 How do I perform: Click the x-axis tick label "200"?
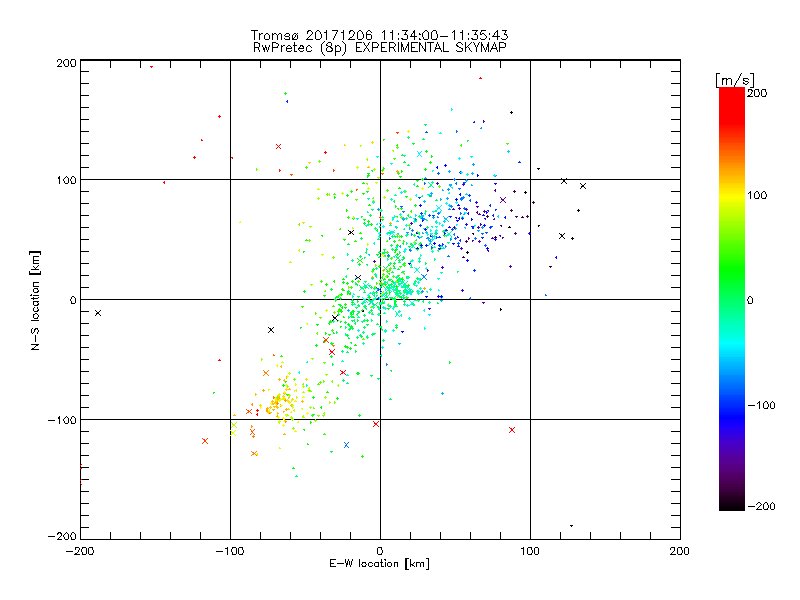pyautogui.click(x=680, y=551)
